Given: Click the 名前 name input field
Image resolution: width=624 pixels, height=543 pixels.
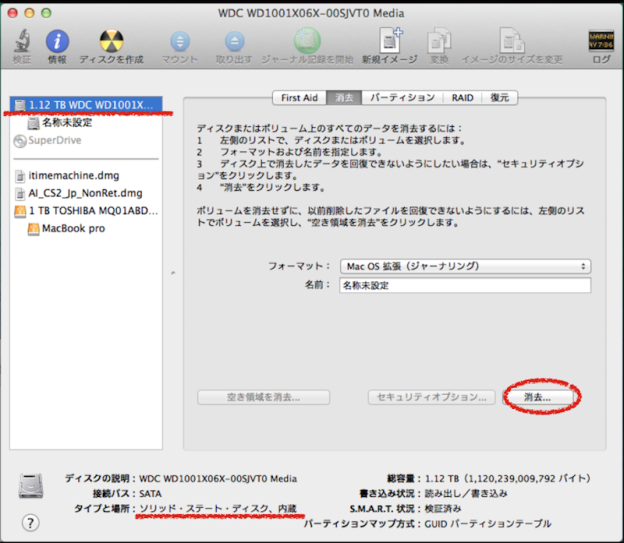Looking at the screenshot, I should click(x=465, y=285).
